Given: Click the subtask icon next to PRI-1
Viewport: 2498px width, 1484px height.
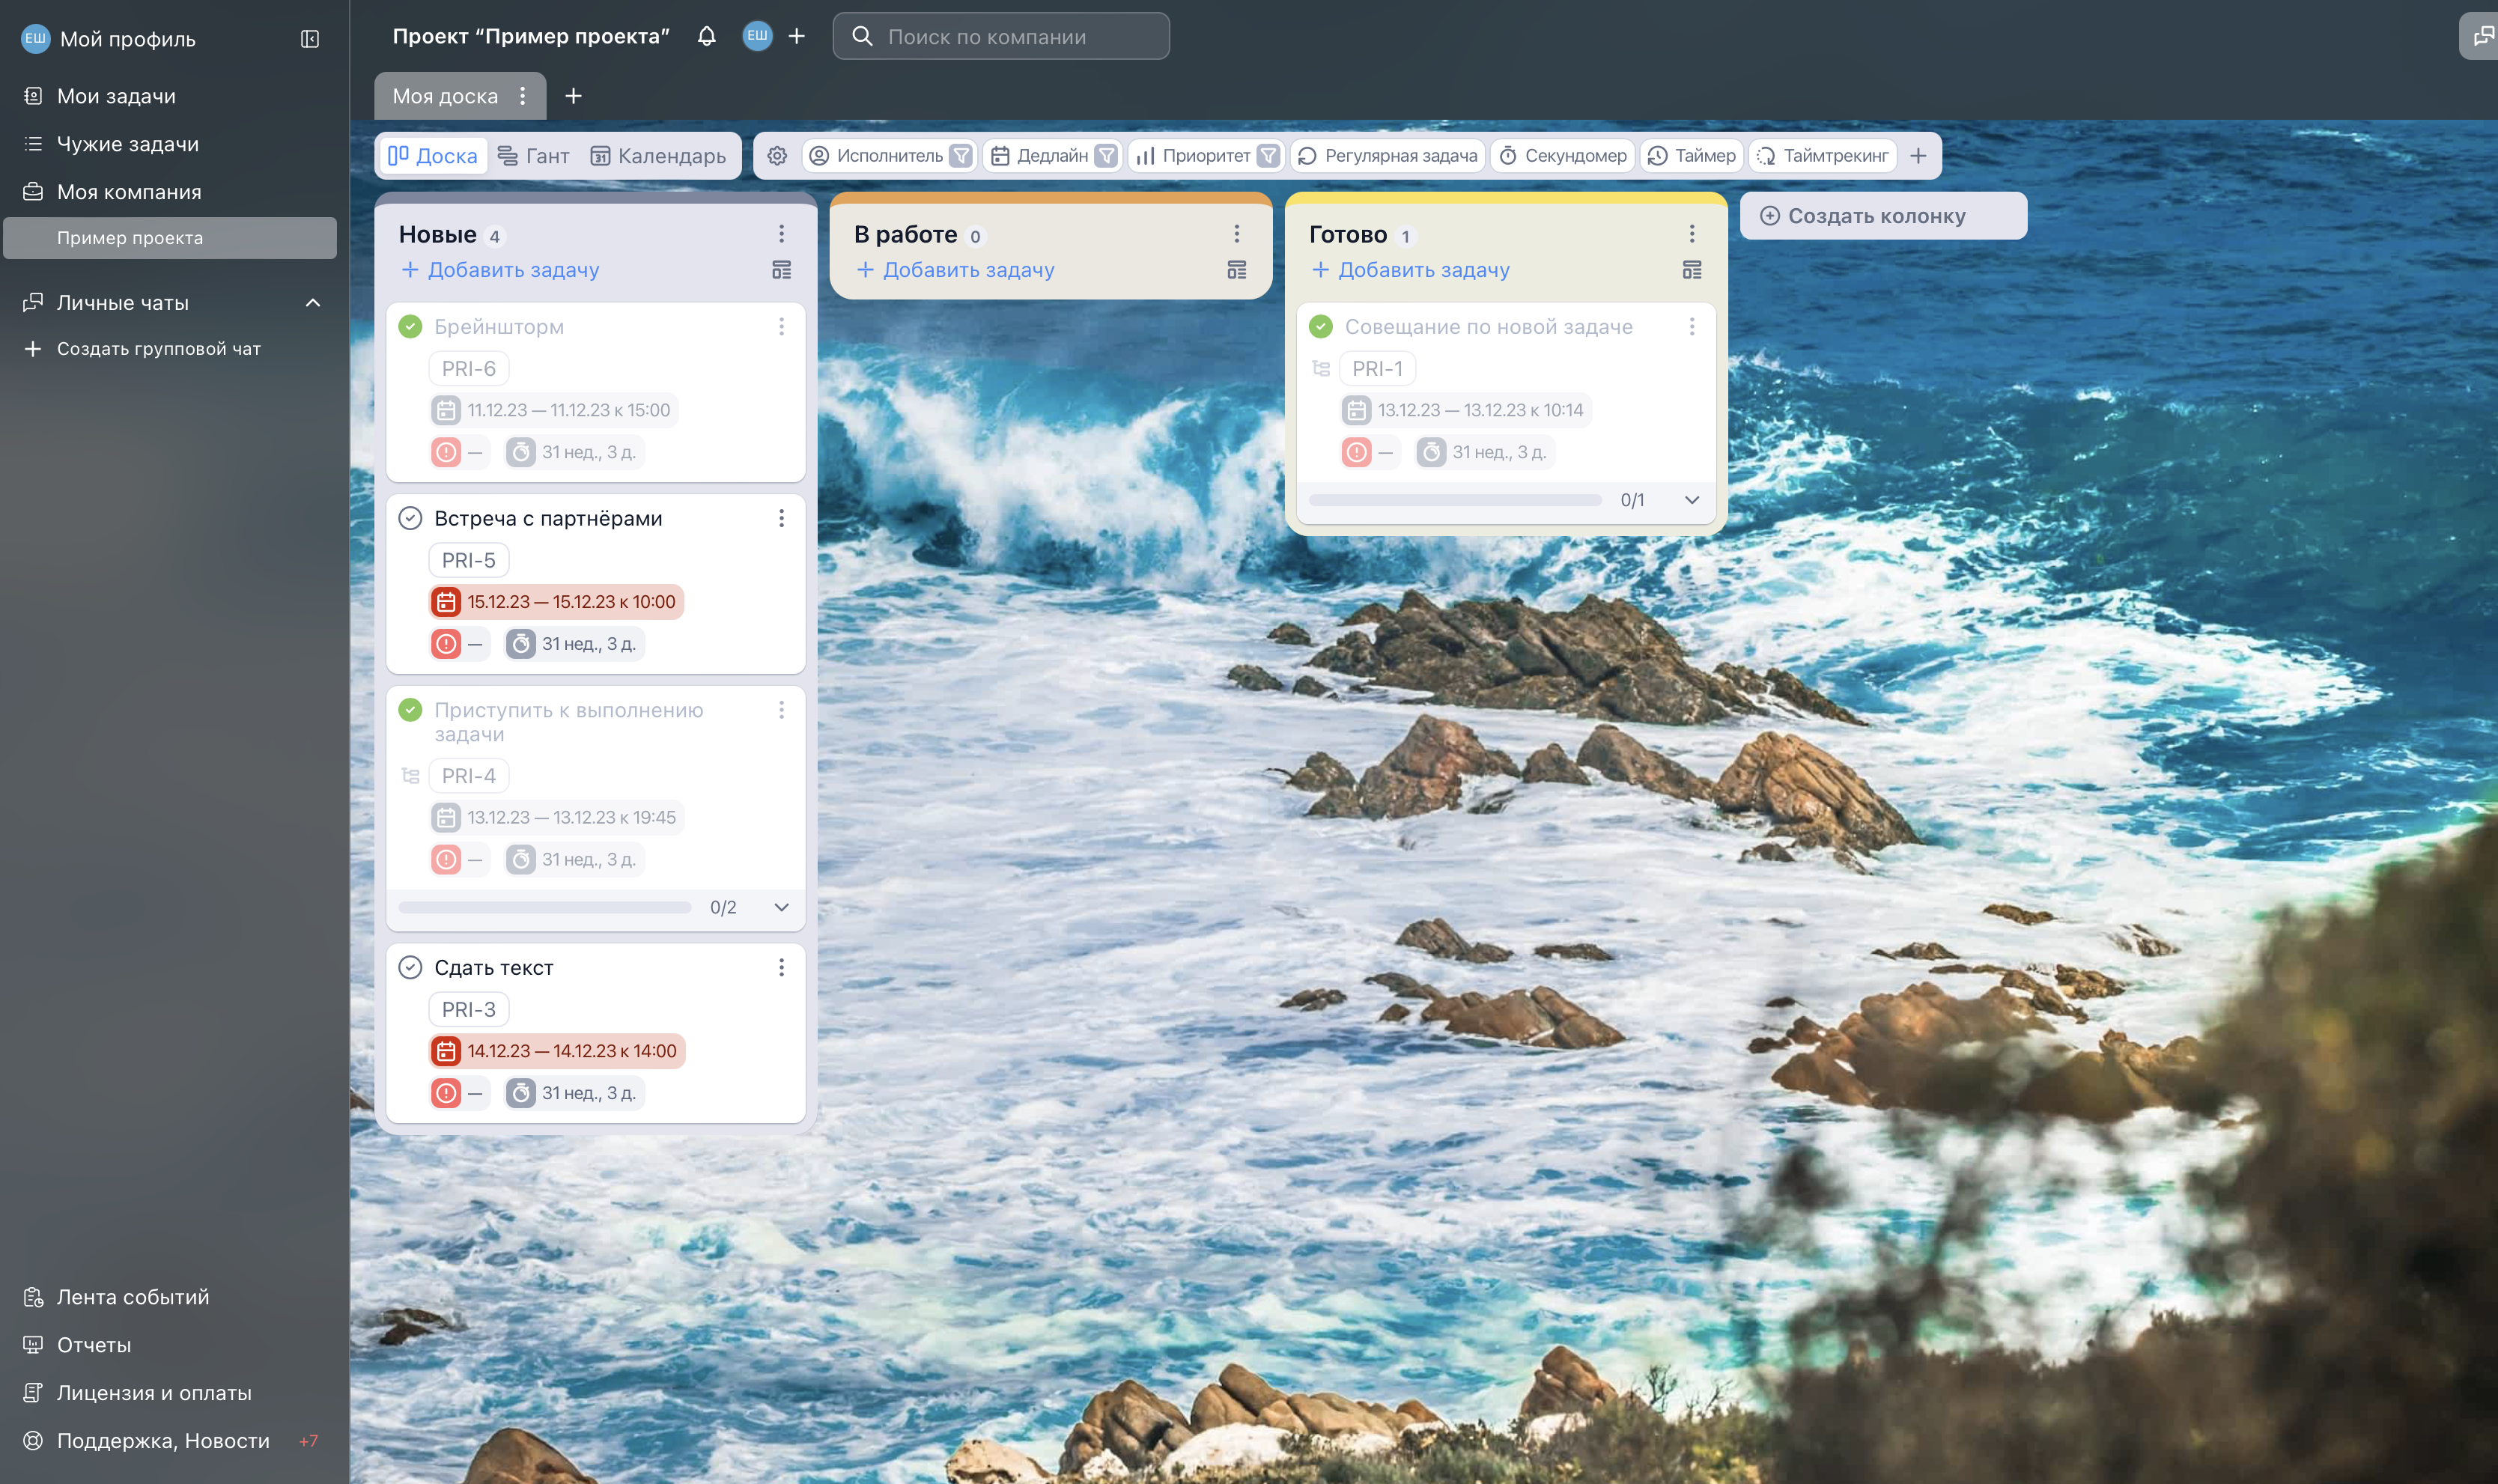Looking at the screenshot, I should pos(1320,369).
